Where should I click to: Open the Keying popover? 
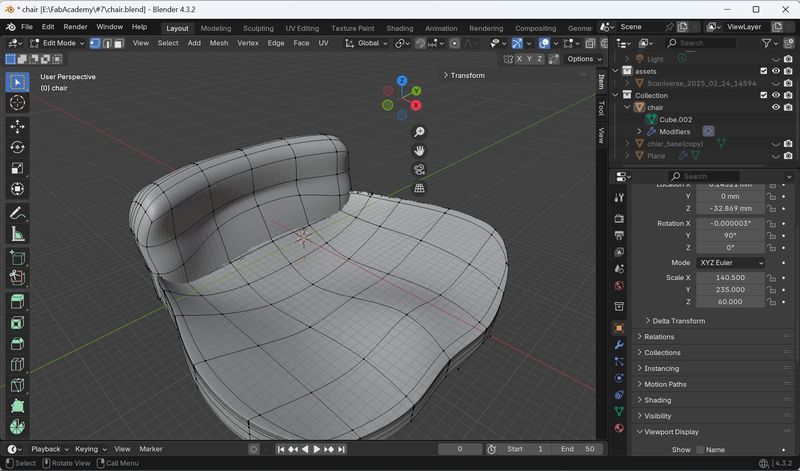(x=91, y=449)
